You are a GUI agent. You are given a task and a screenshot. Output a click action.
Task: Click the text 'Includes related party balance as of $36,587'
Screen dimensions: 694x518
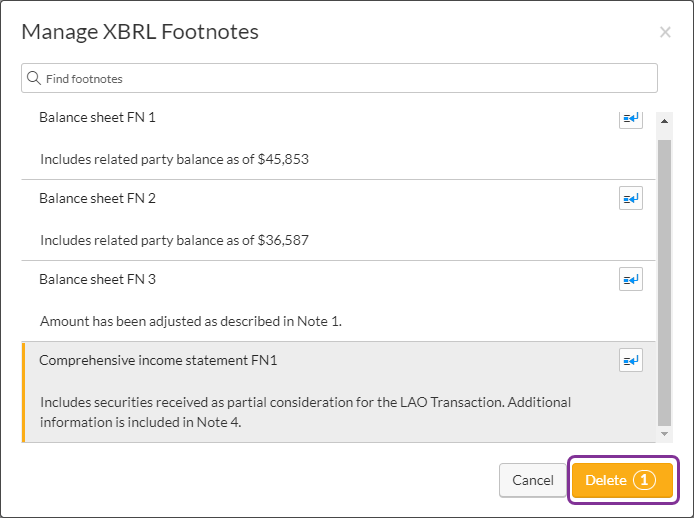pos(174,240)
